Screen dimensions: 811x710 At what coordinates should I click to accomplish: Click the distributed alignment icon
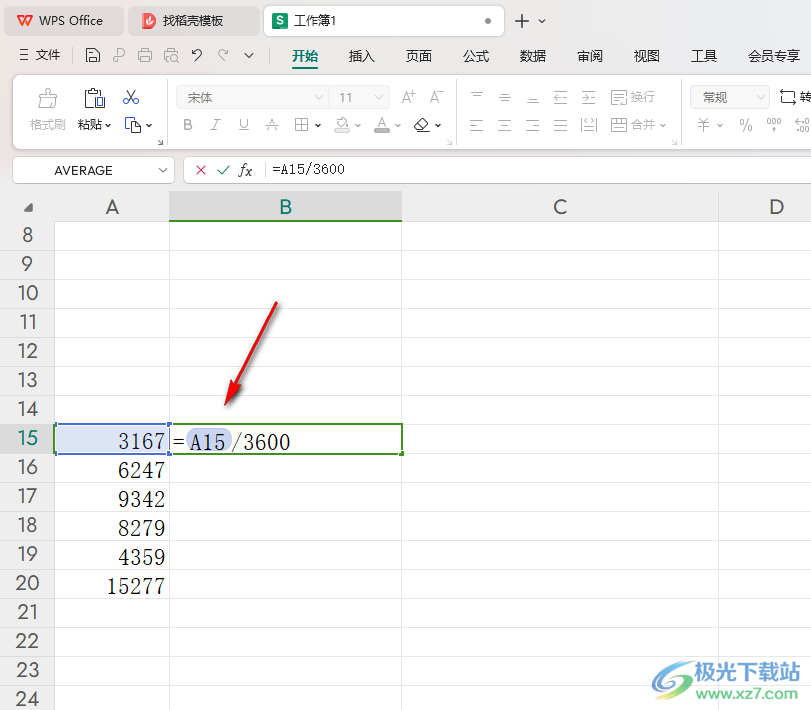click(x=589, y=125)
